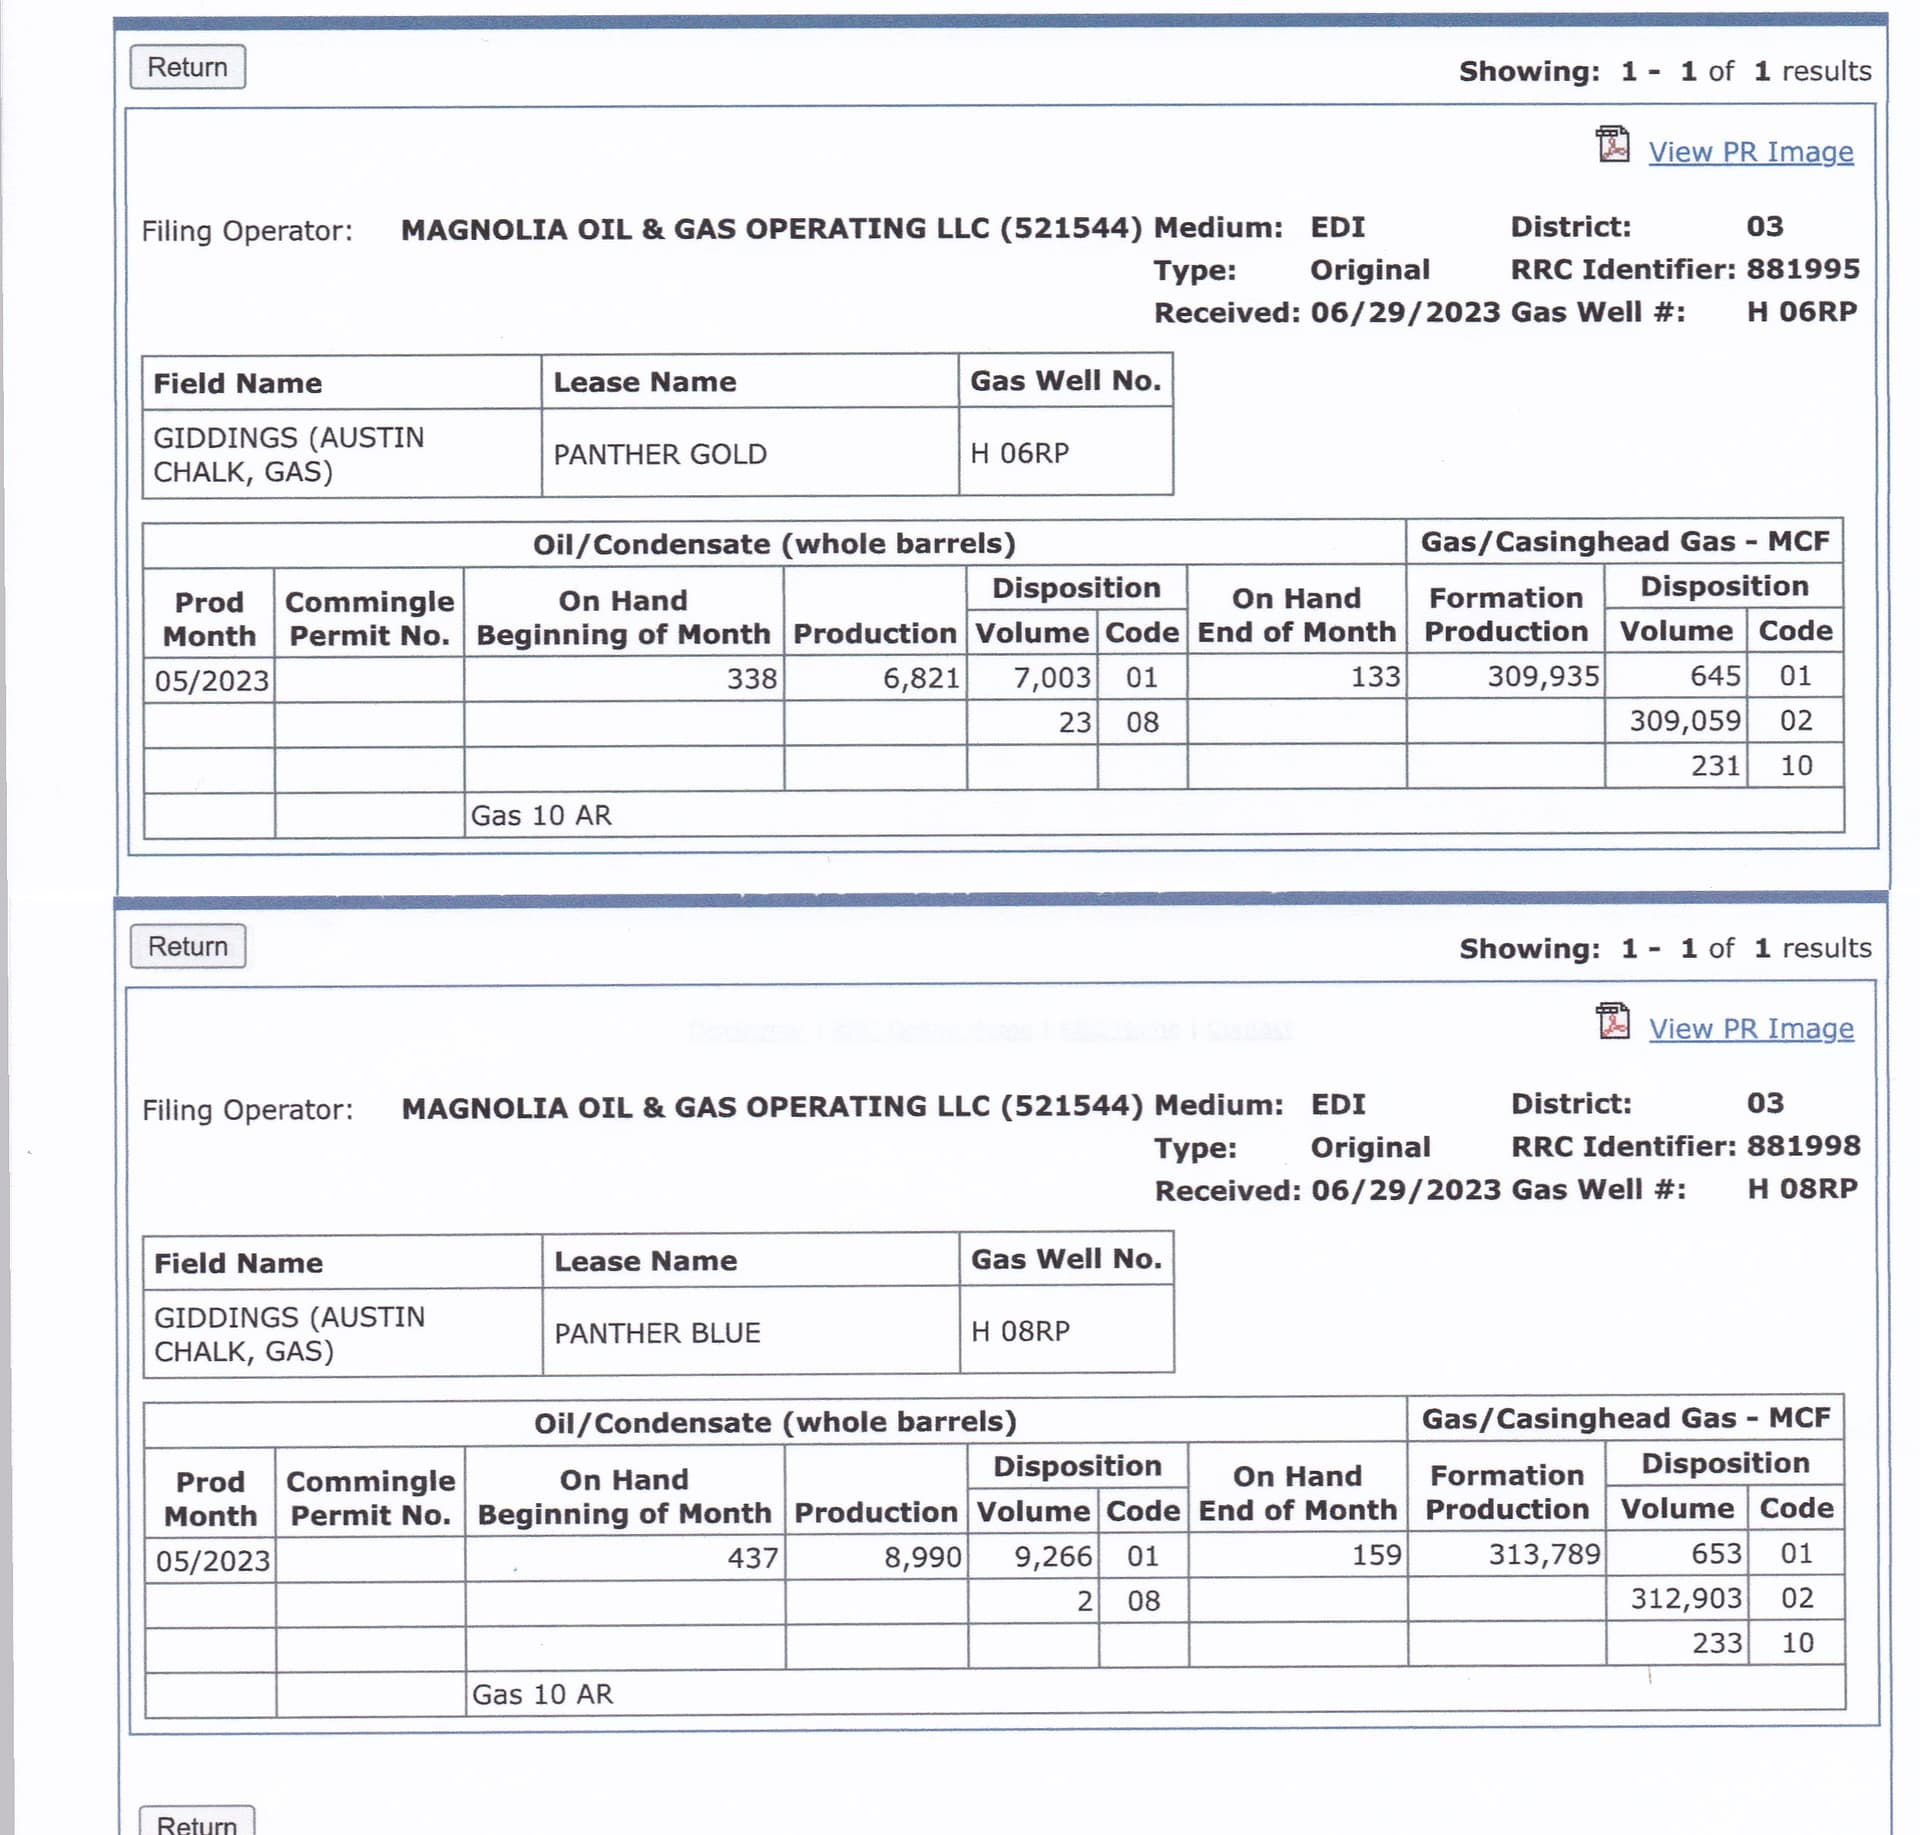Click PDF icon beside PANTHER GOLD View PR Image
Viewport: 1920px width, 1835px height.
1612,145
